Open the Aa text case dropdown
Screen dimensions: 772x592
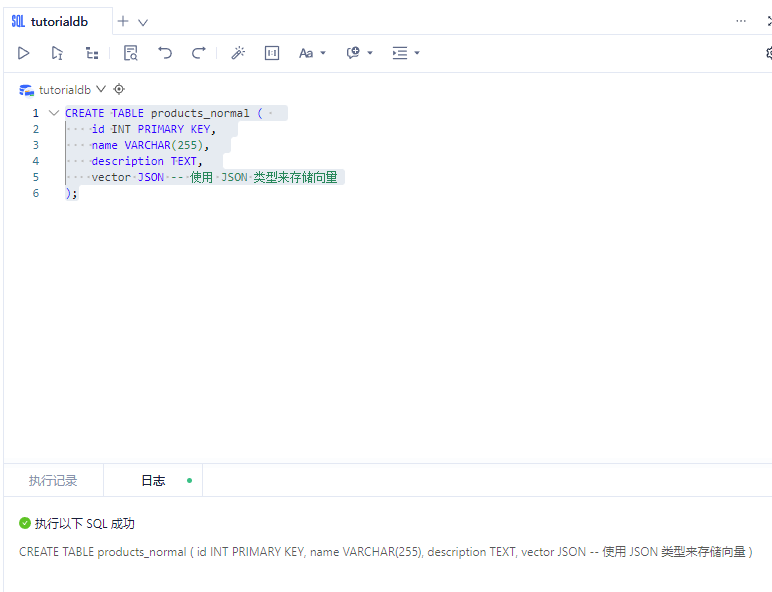tap(312, 53)
